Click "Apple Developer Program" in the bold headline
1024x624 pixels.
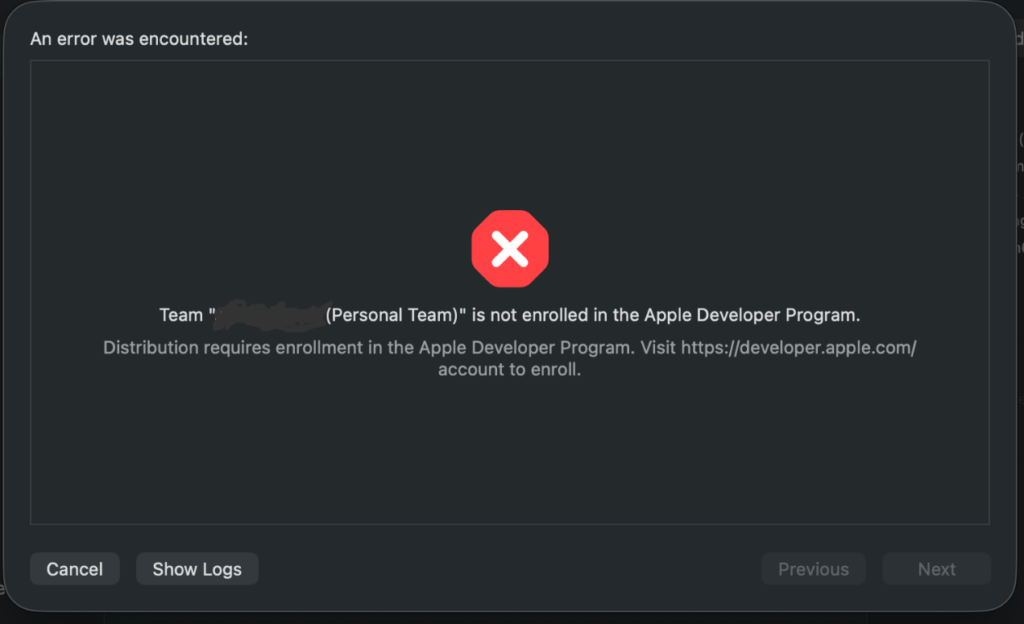[751, 315]
